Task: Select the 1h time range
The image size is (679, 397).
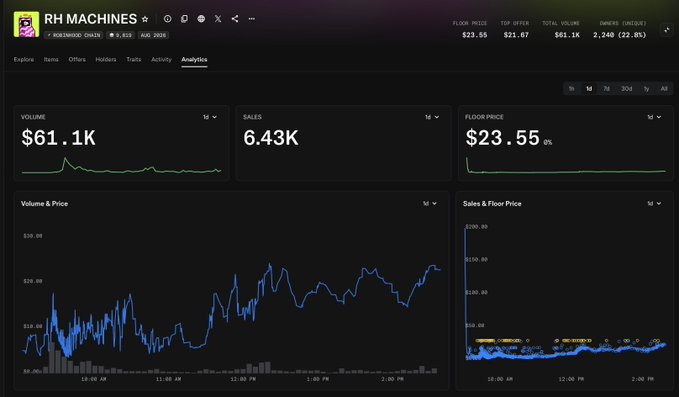Action: (x=572, y=89)
